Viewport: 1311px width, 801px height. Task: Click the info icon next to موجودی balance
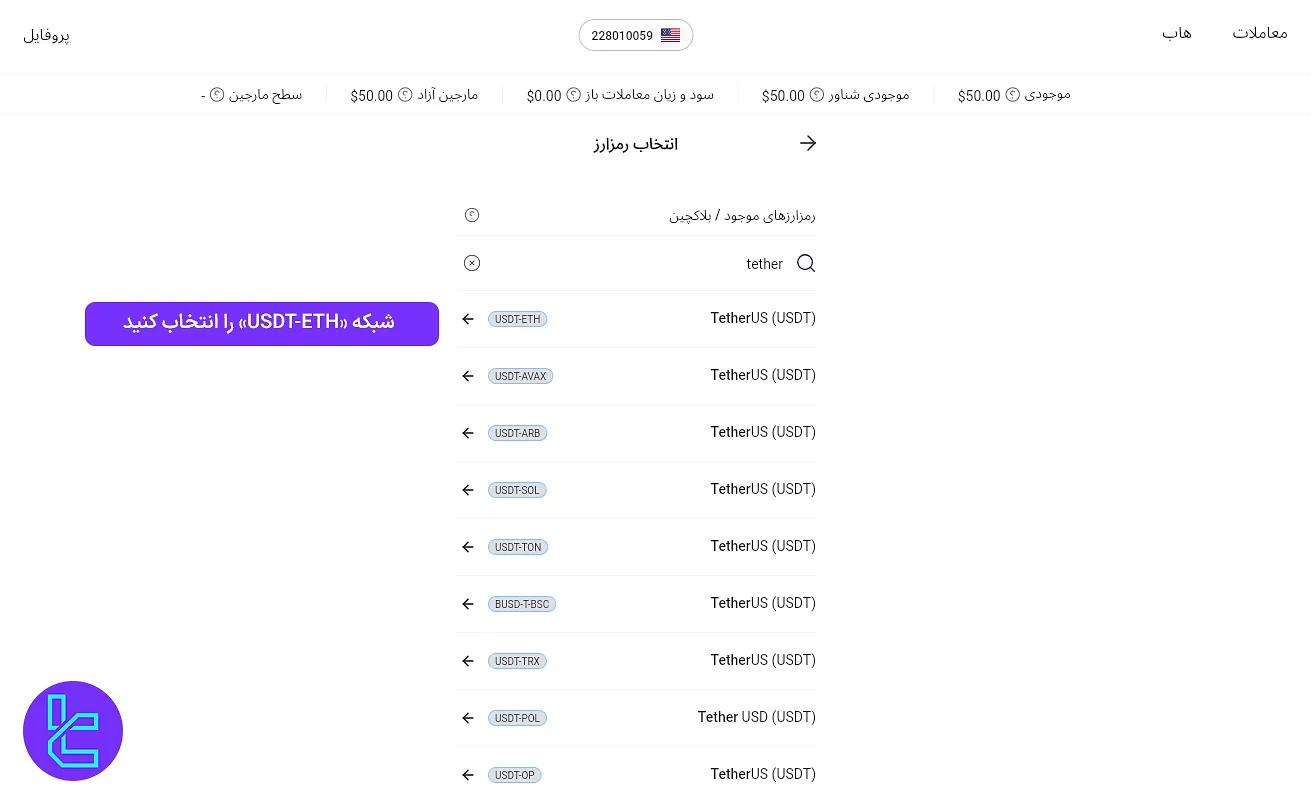click(1012, 94)
